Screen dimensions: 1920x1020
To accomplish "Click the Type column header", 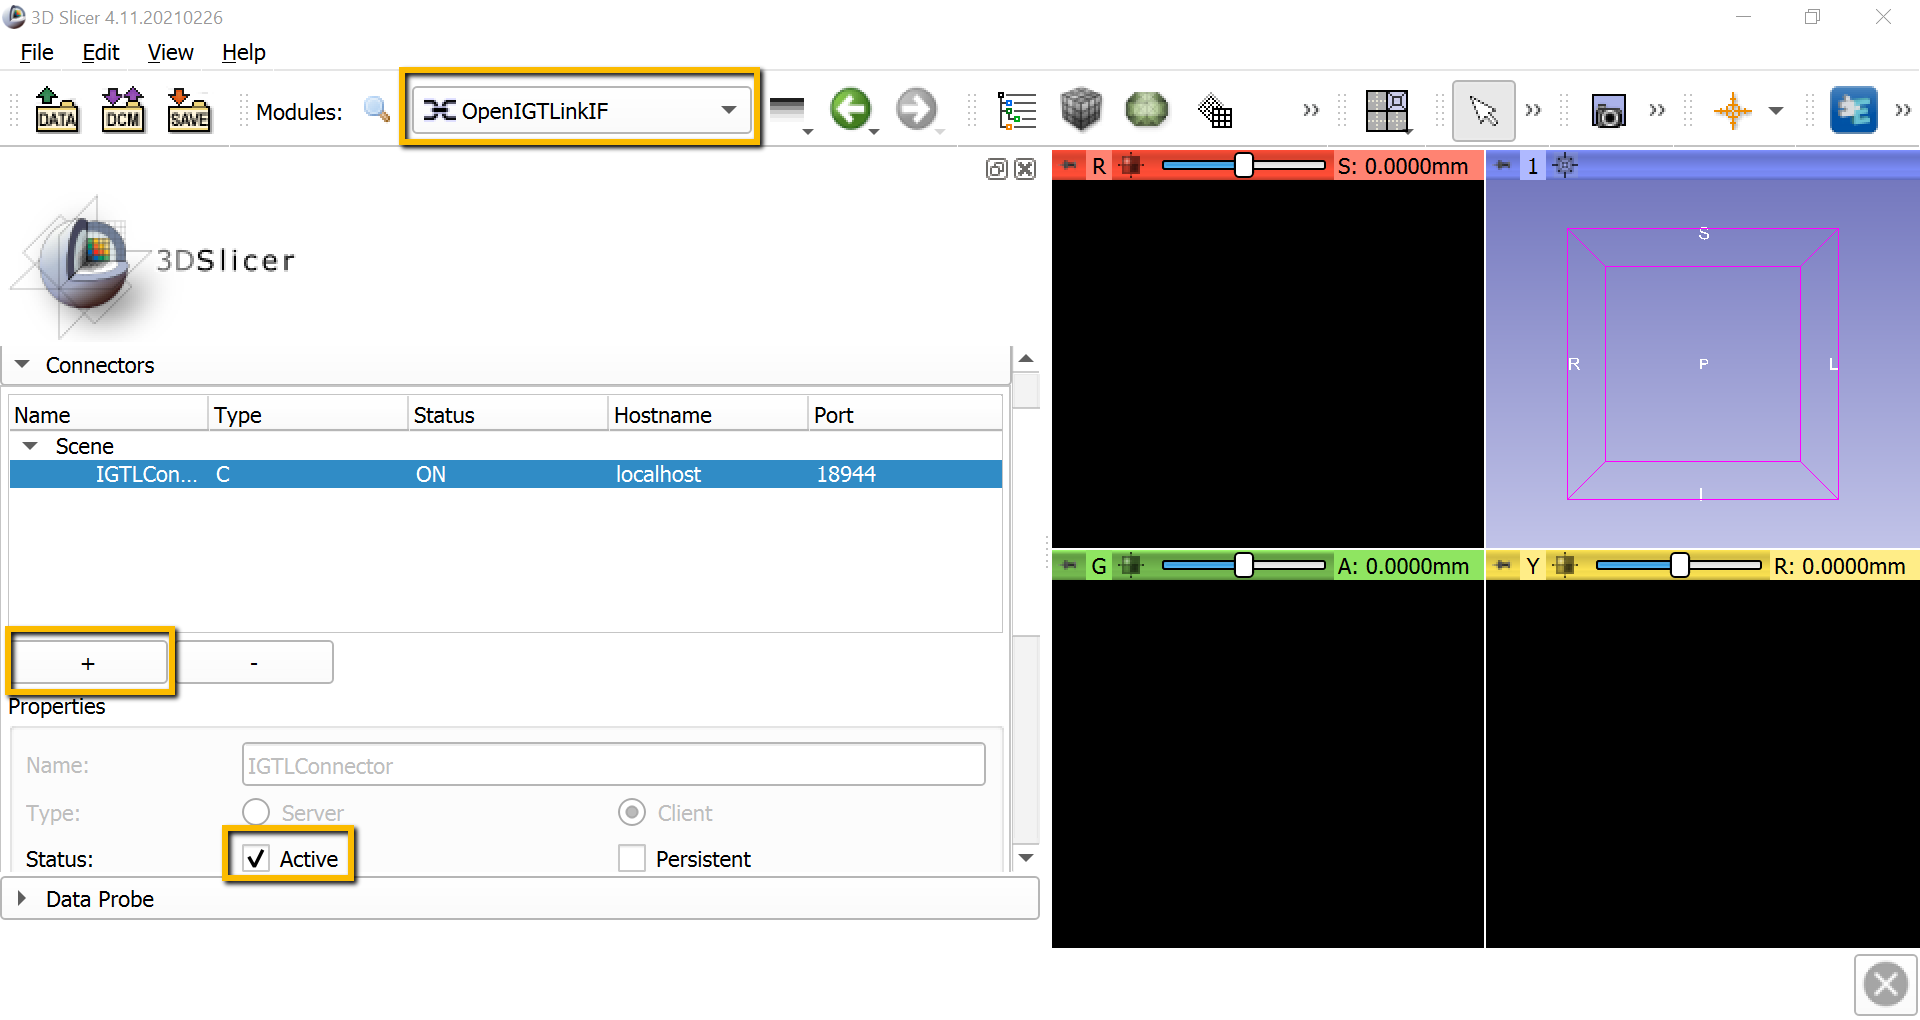I will (308, 415).
